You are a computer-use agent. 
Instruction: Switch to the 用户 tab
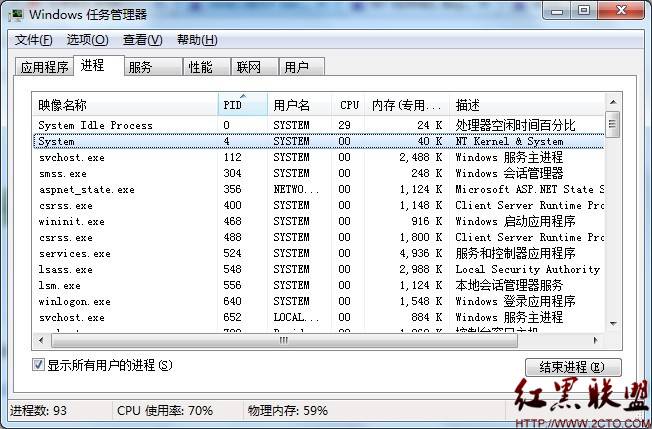click(296, 67)
